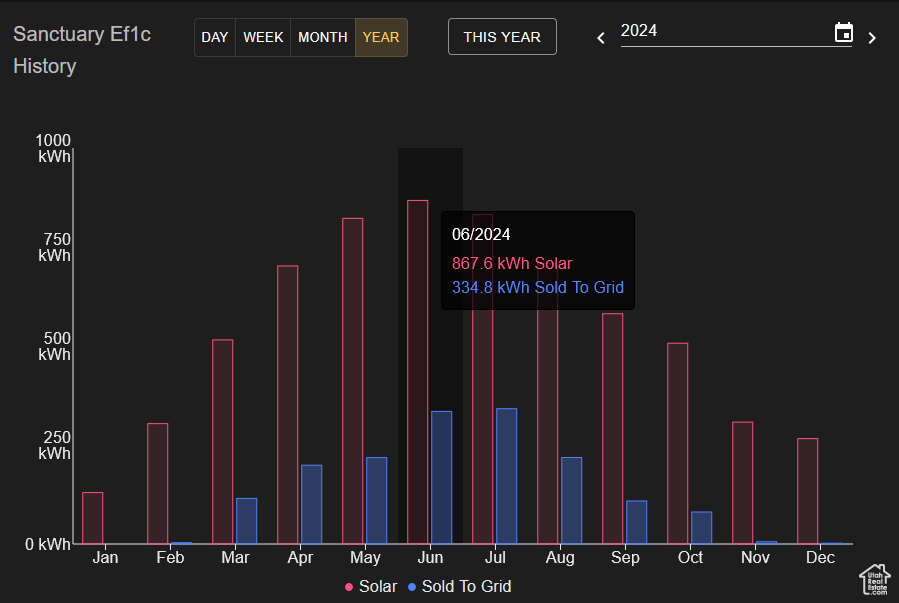Click the March Solar bar
This screenshot has height=603, width=899.
222,442
